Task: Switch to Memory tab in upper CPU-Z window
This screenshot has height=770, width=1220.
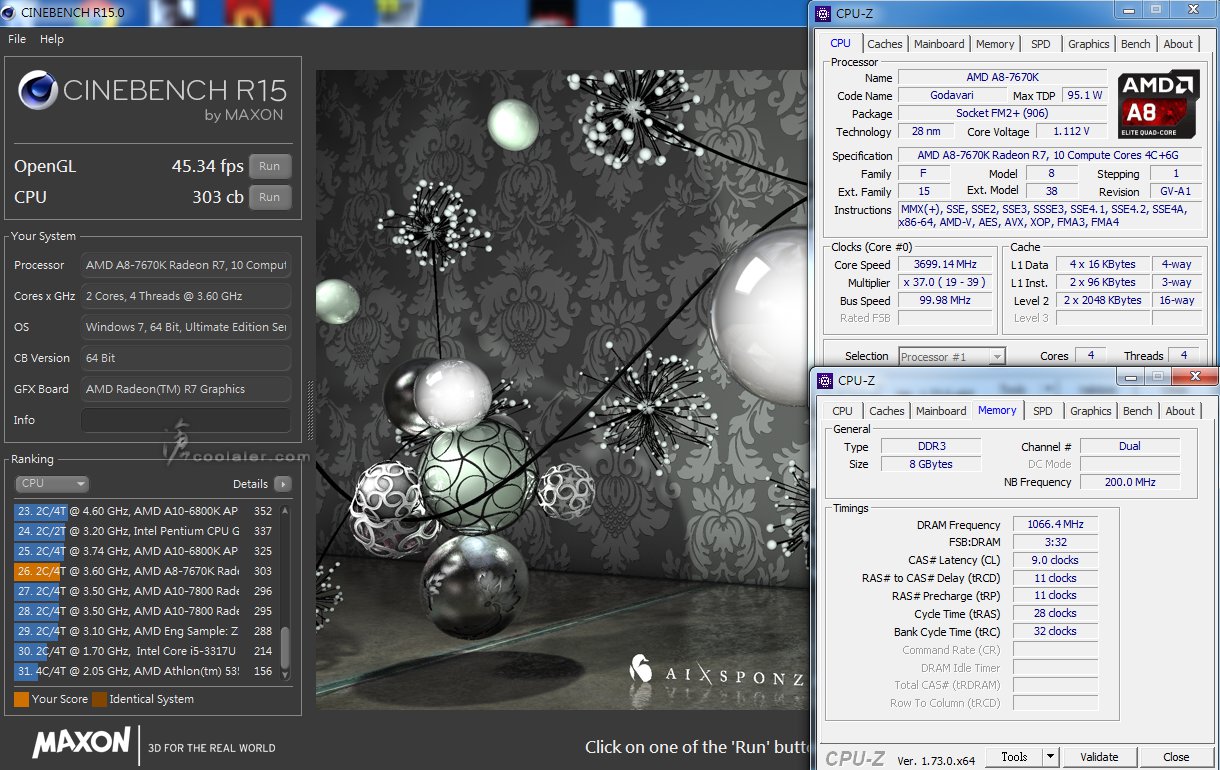Action: point(995,44)
